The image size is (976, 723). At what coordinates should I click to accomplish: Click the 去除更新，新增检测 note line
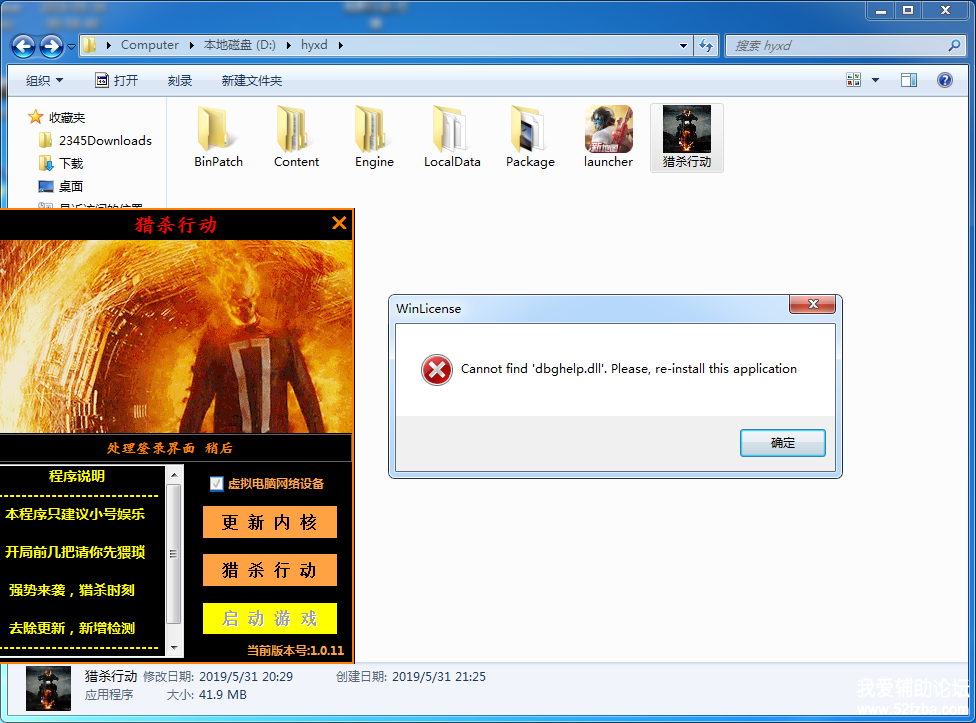(72, 628)
